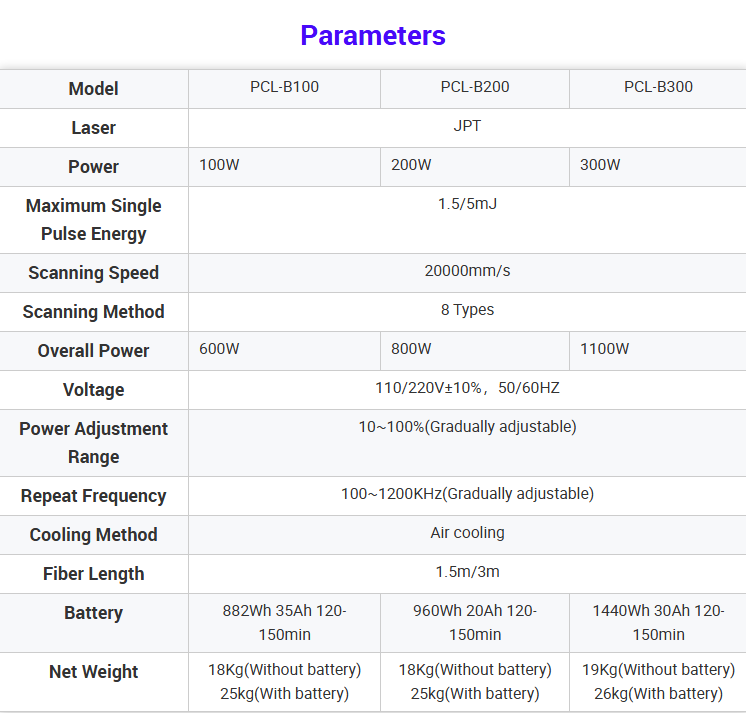Click the 8 Types scanning method value

pos(467,310)
